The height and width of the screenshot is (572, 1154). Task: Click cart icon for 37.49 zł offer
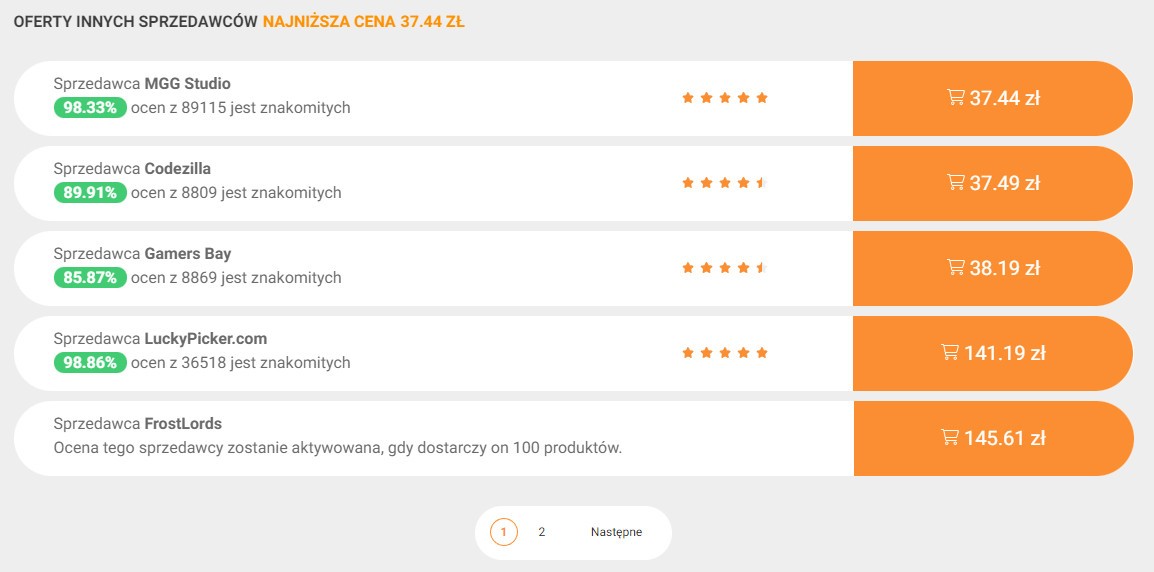pos(955,183)
